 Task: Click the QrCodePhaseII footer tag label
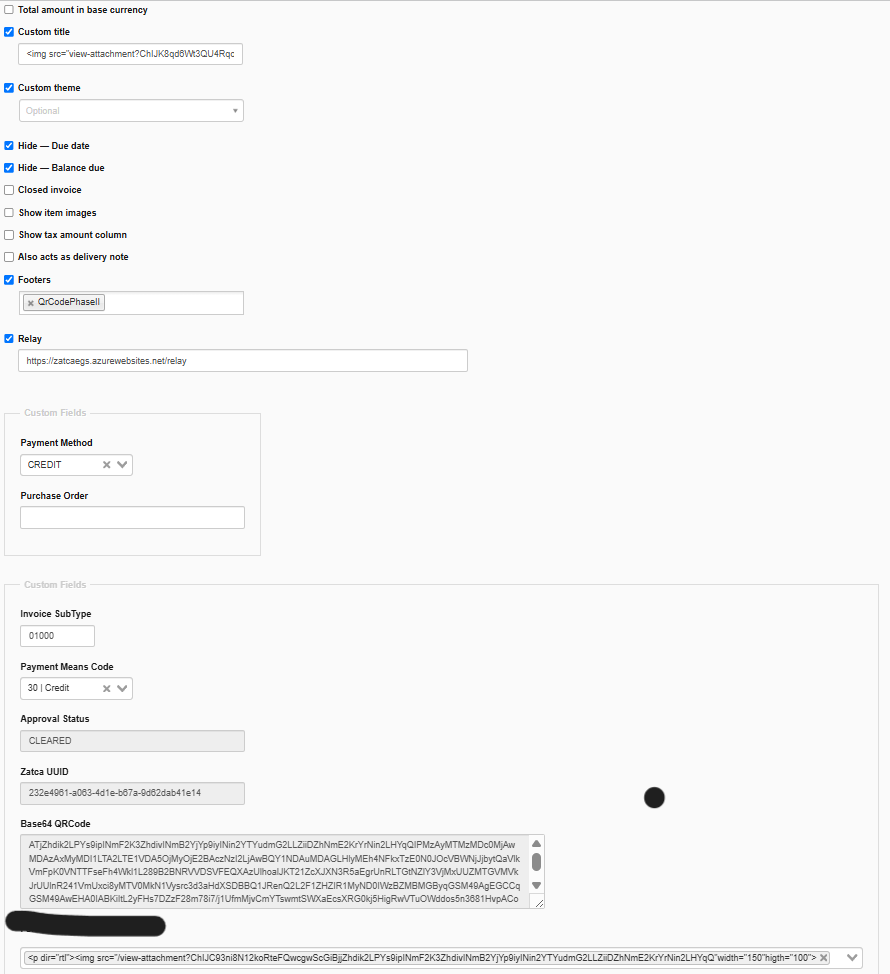coord(69,302)
